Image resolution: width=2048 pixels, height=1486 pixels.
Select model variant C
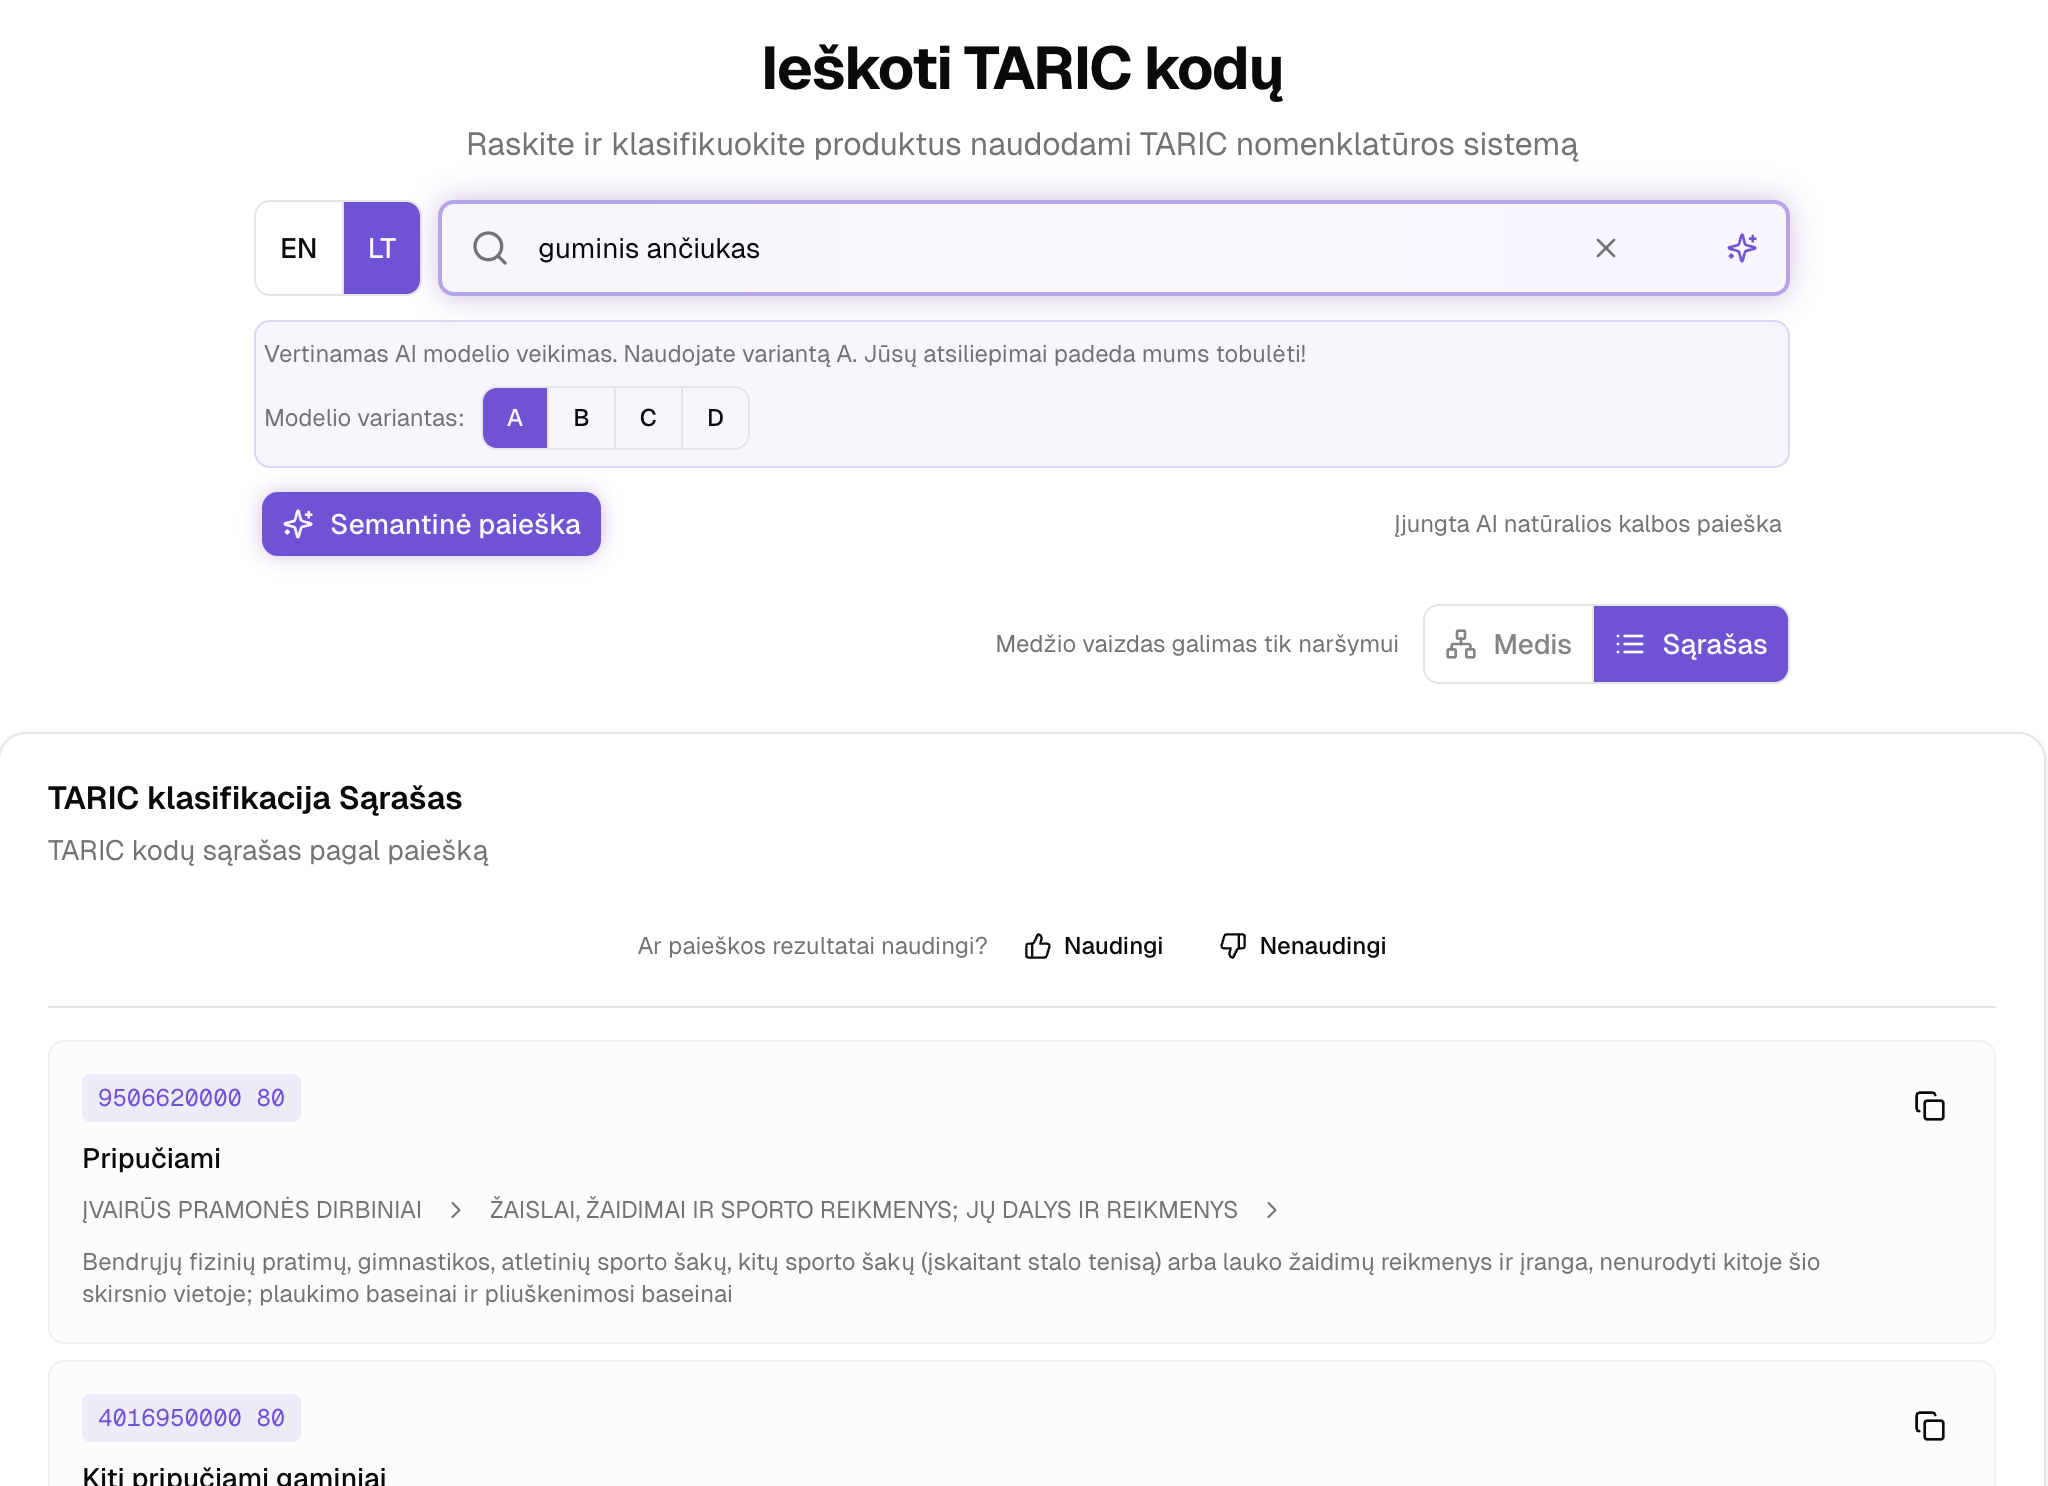point(648,418)
